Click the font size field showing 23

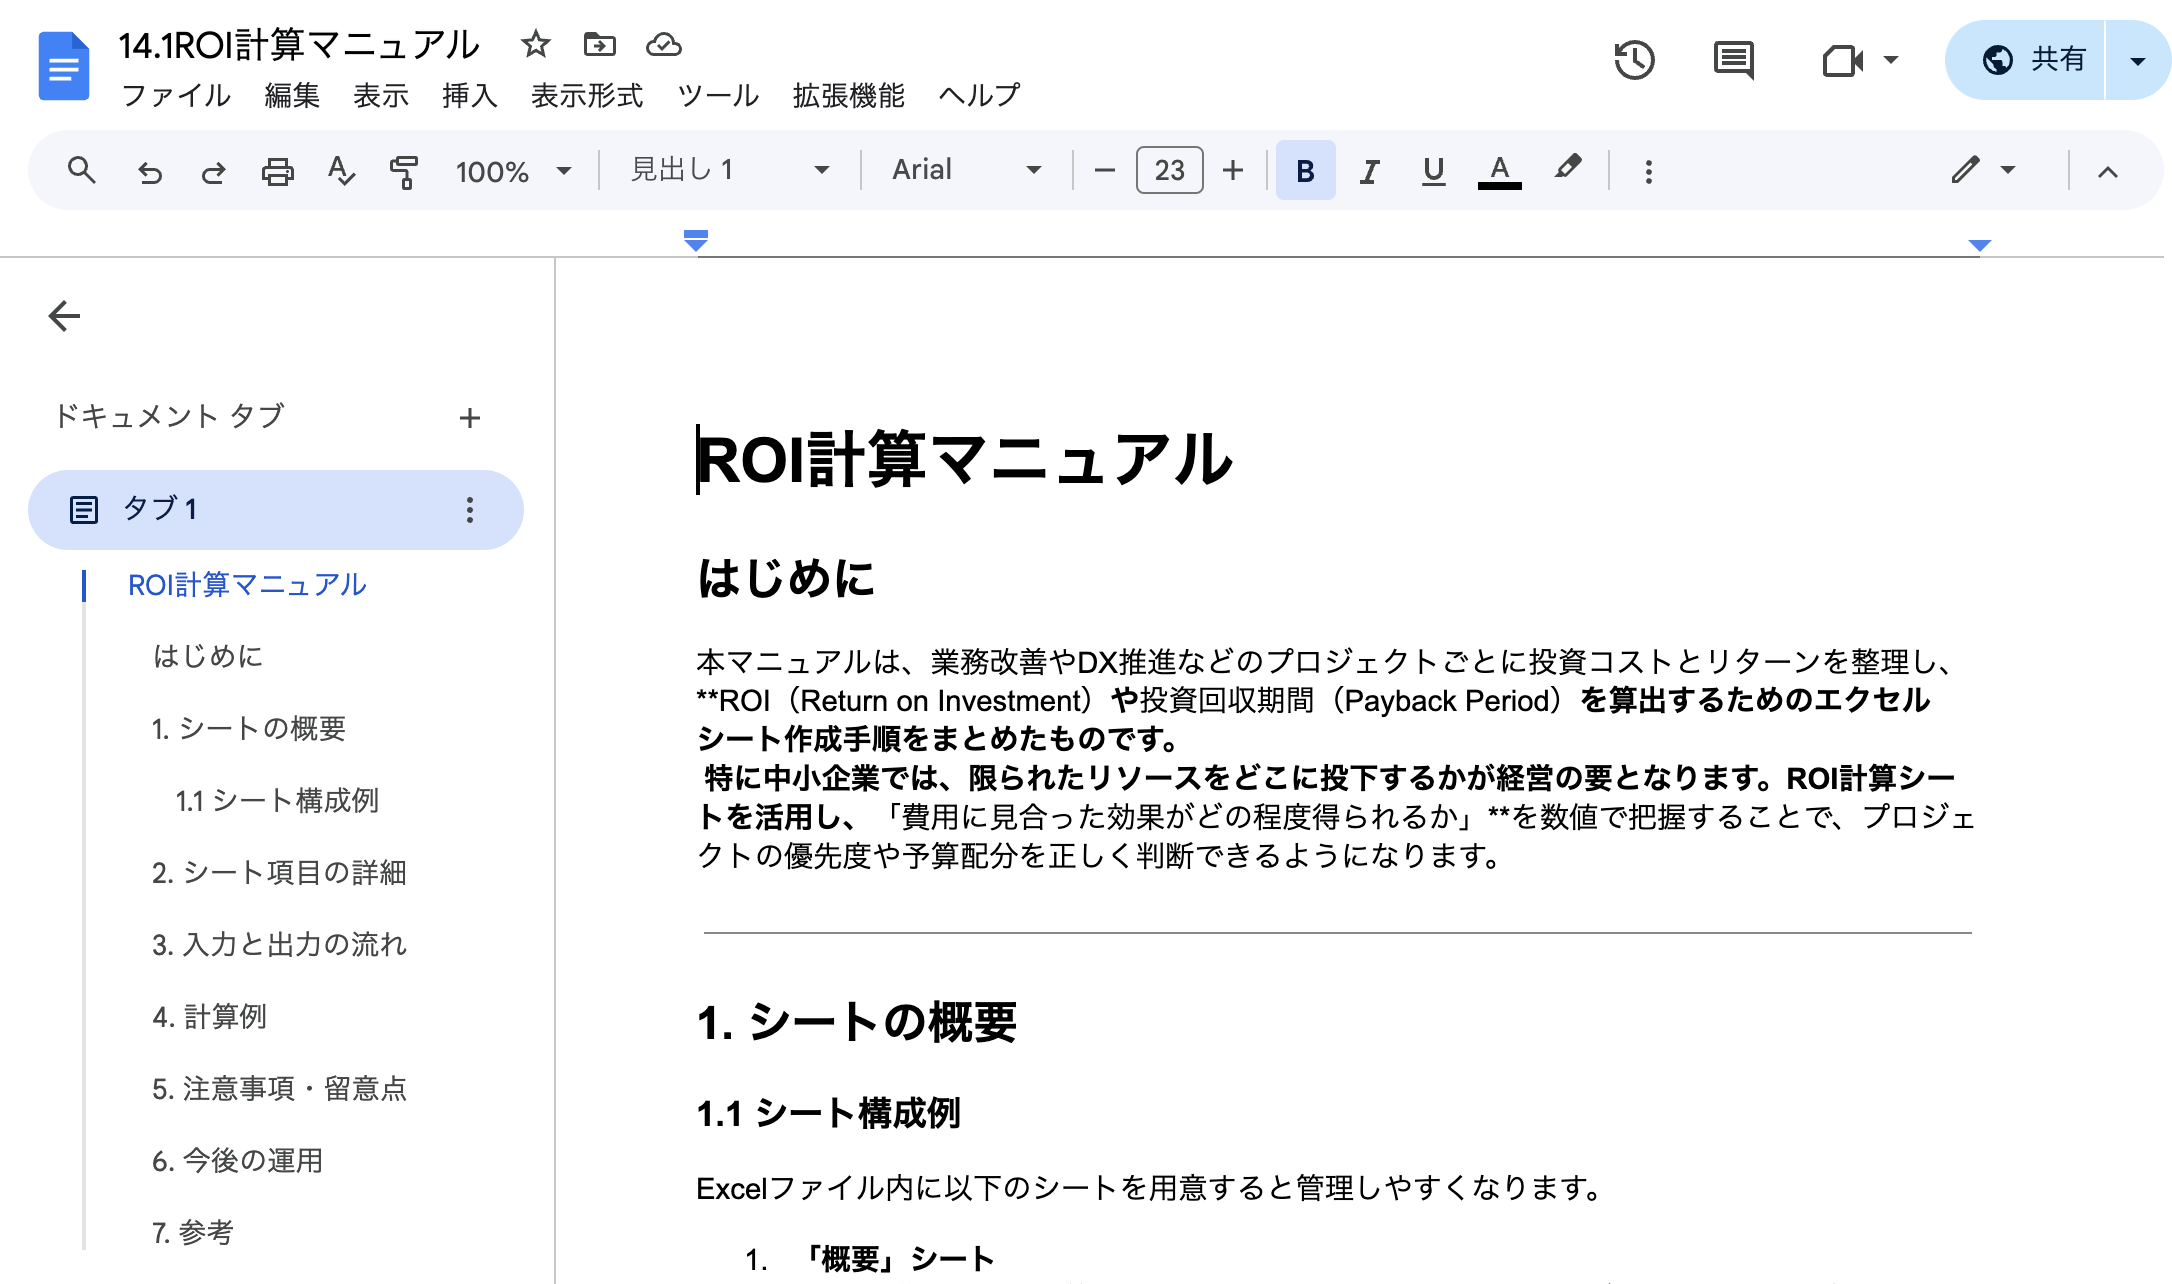(x=1168, y=170)
